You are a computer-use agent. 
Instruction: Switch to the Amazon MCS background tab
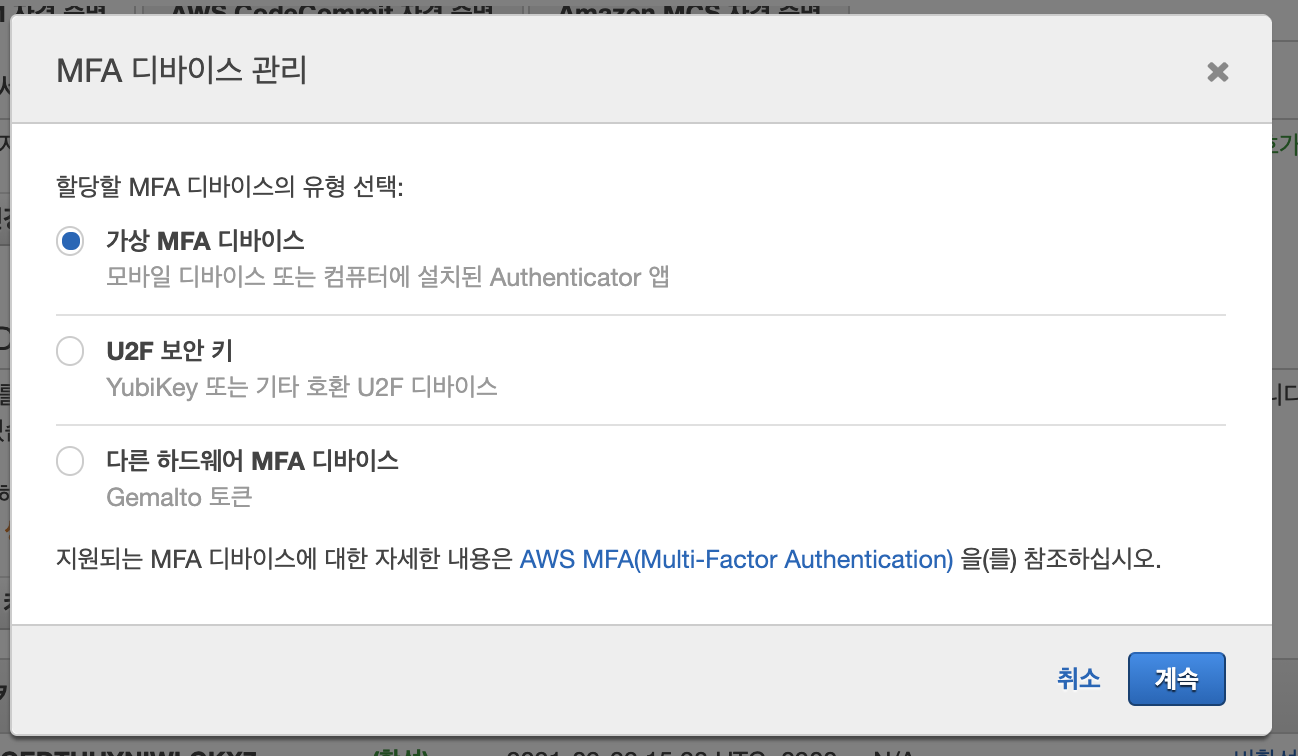pos(688,9)
